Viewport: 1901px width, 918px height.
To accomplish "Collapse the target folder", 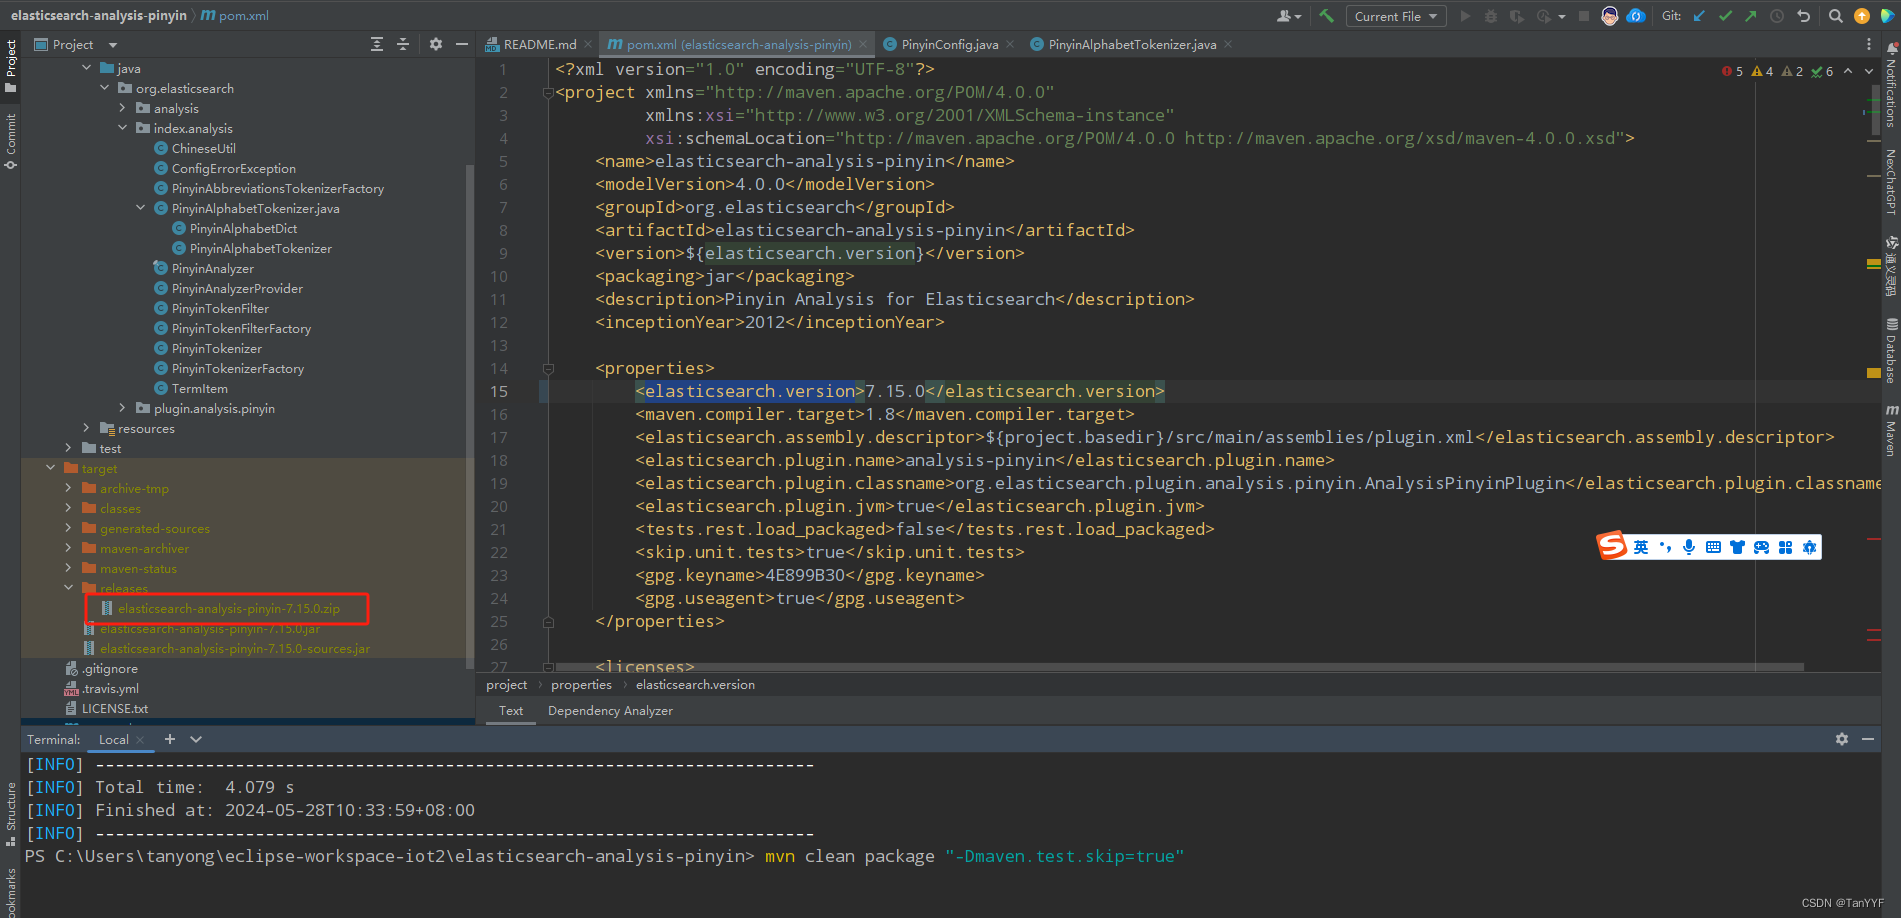I will click(51, 468).
